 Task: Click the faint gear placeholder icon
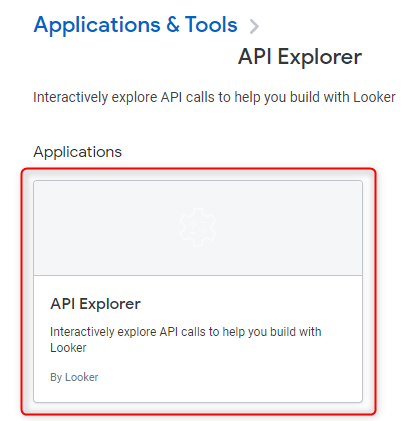(x=198, y=227)
